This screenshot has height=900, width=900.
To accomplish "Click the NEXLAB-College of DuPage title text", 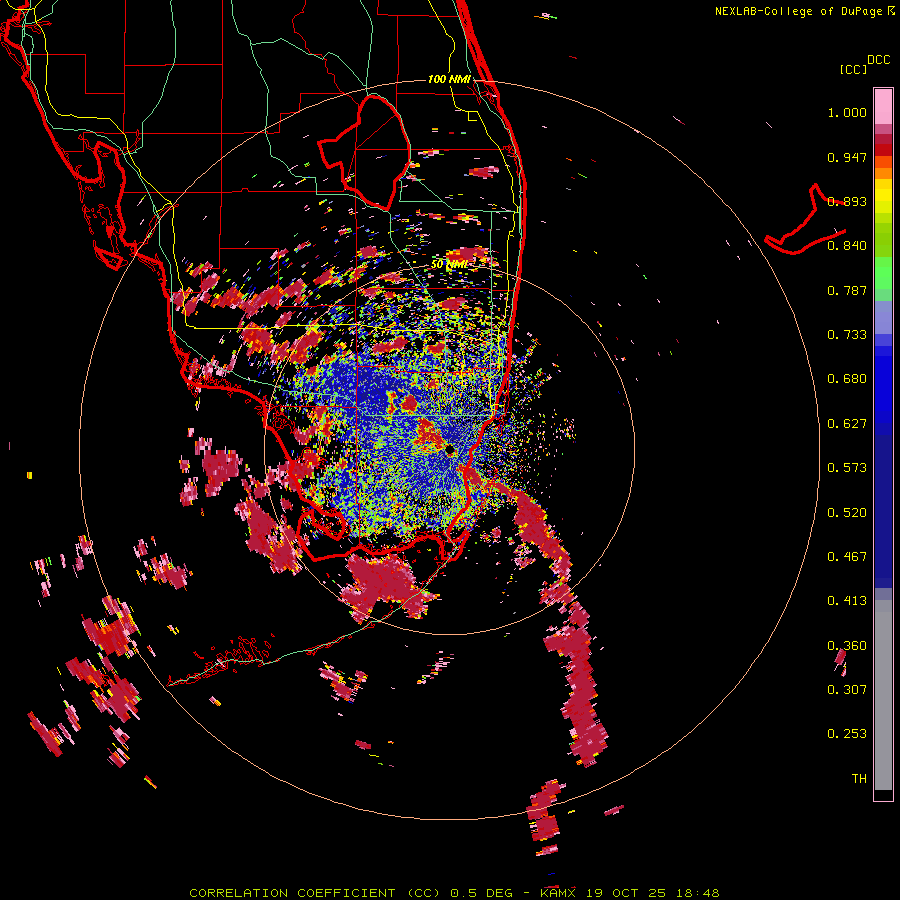I will point(804,11).
